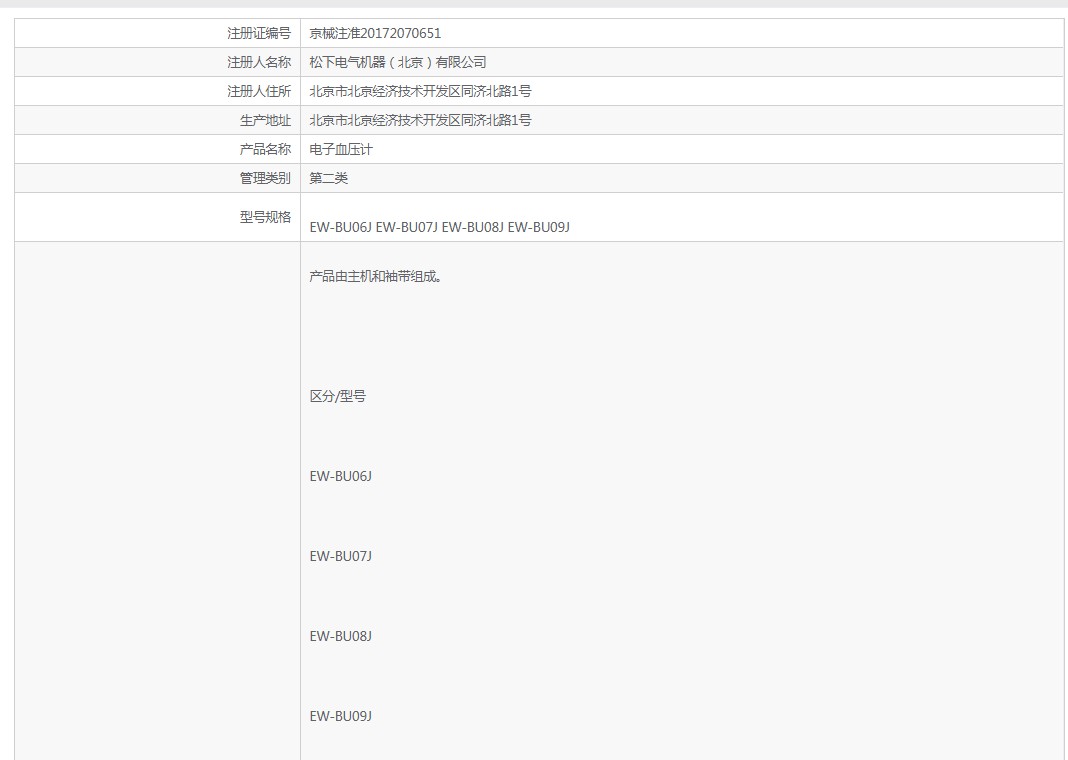
Task: Select the standalone EW-BU06J line under 区分/型号
Action: pos(341,477)
